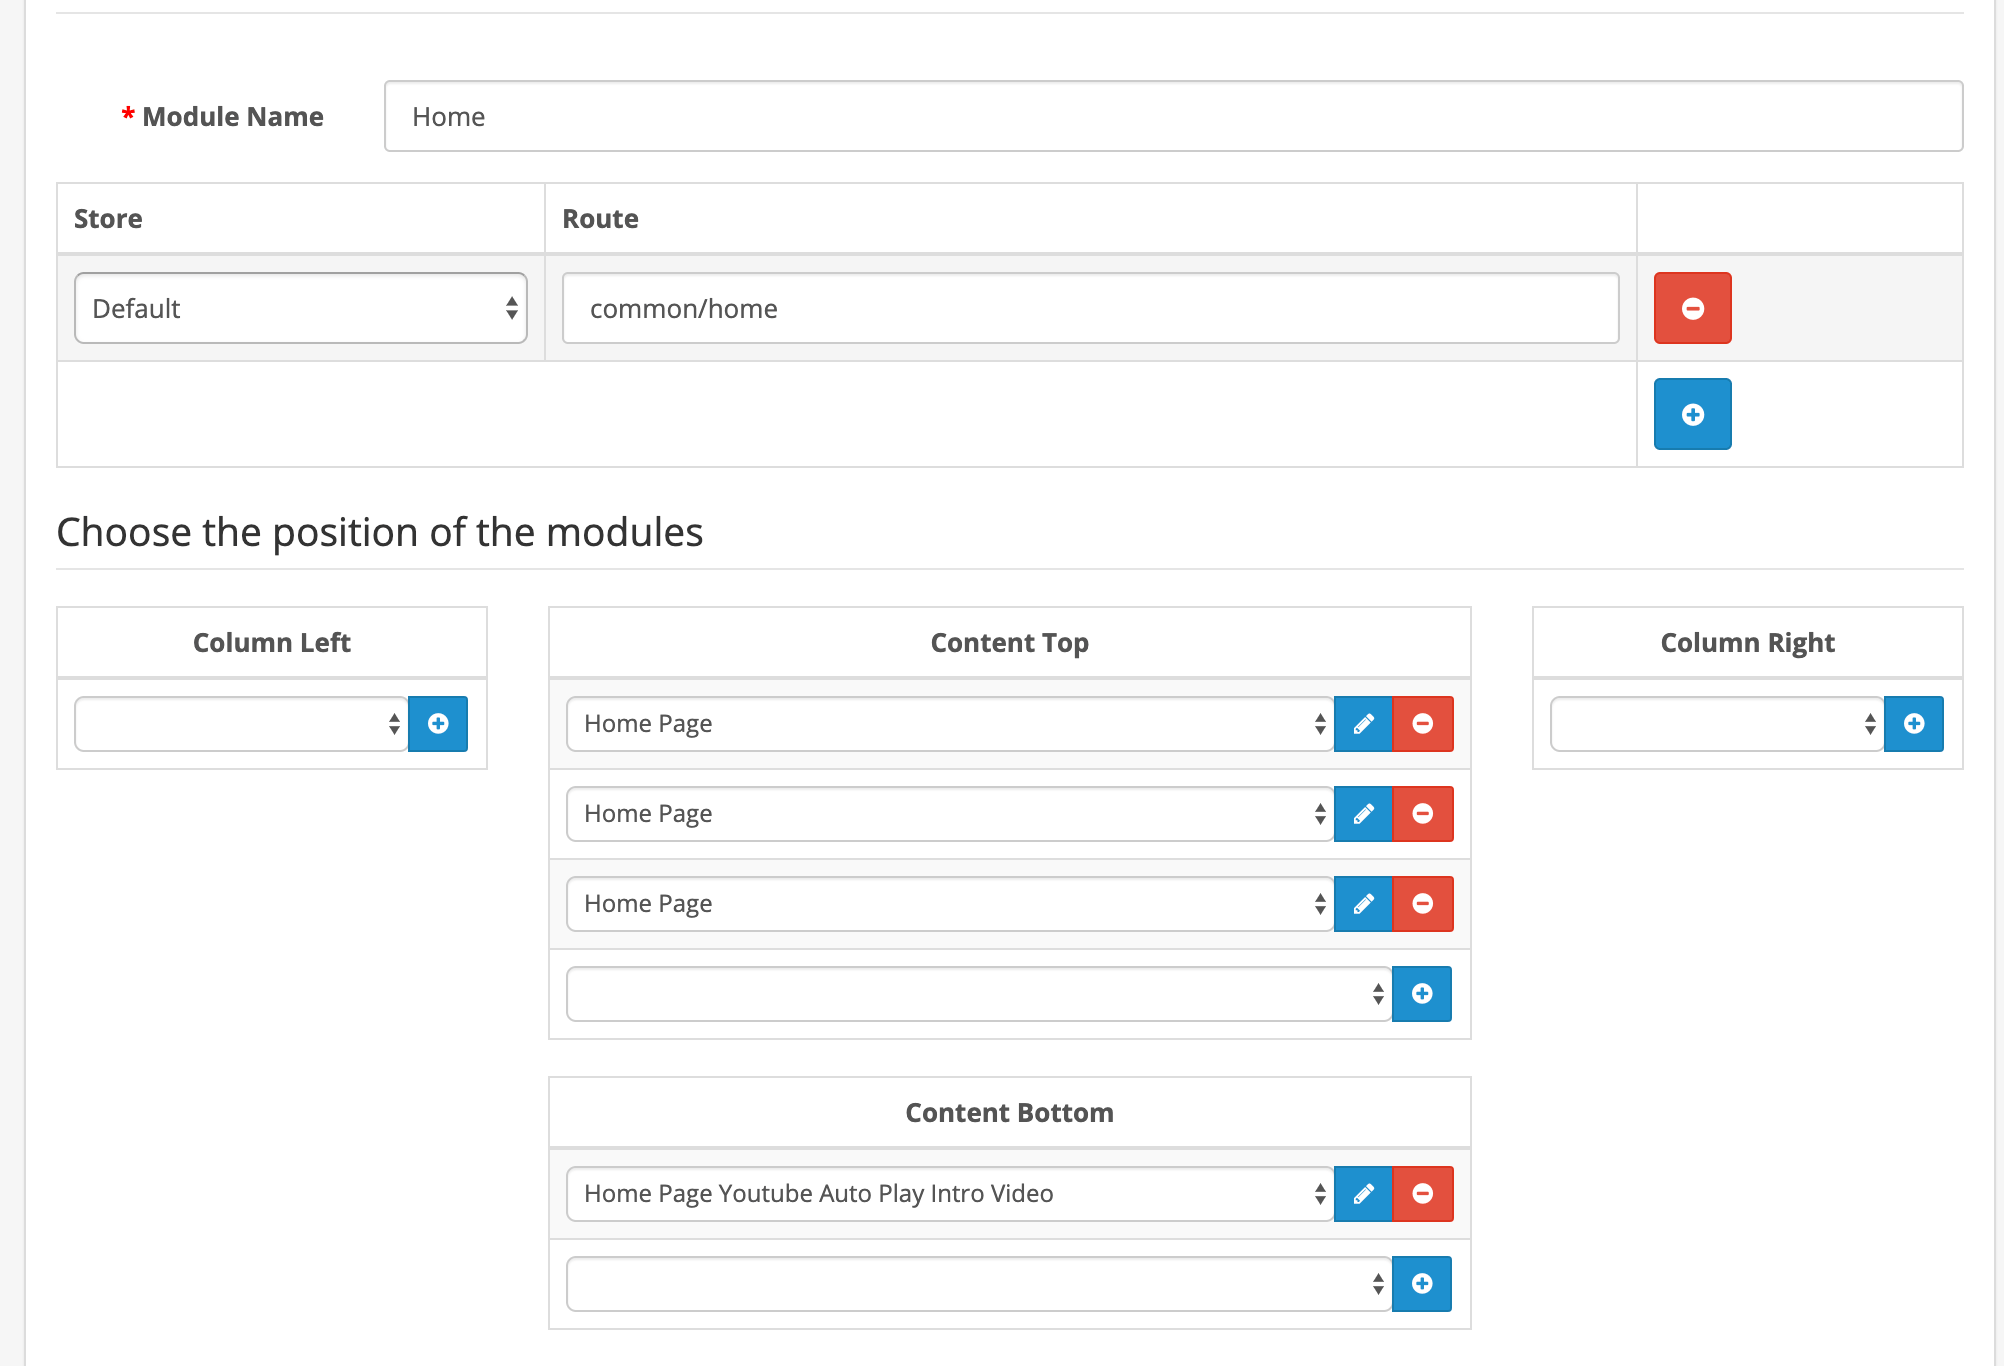Viewport: 2004px width, 1366px height.
Task: Edit the second Home Page module
Action: tap(1363, 814)
